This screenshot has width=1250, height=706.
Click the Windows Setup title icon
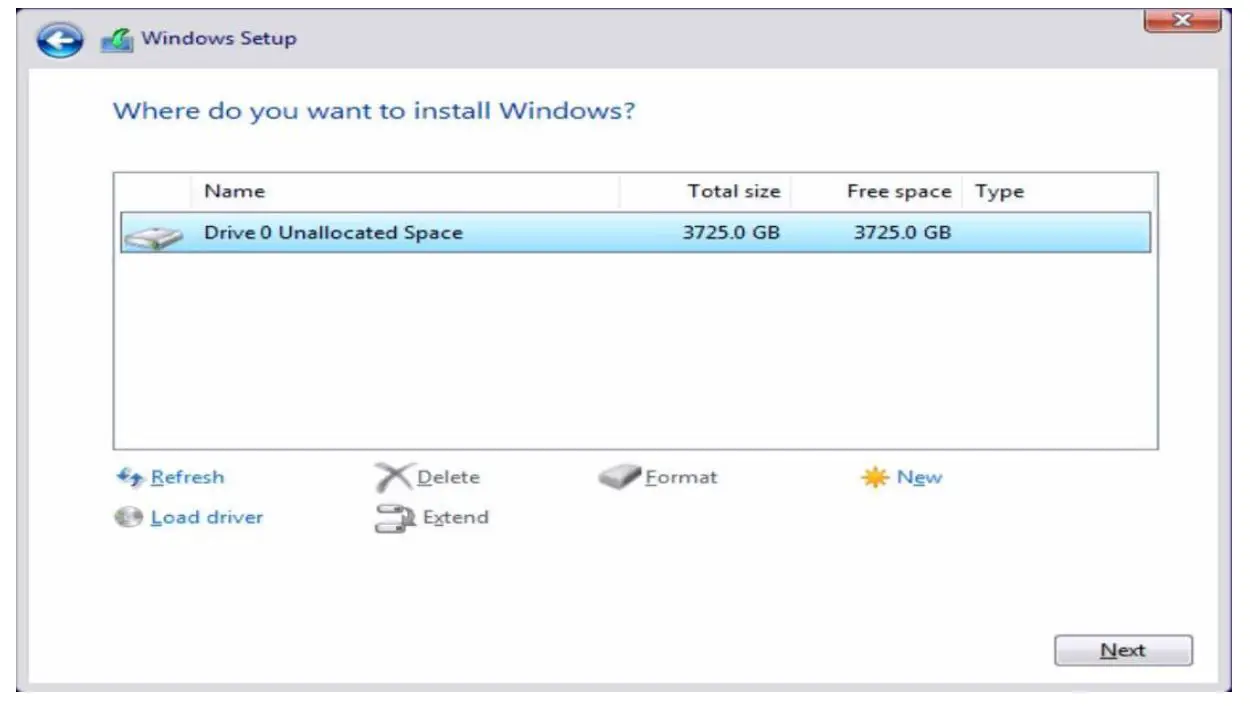pyautogui.click(x=116, y=40)
